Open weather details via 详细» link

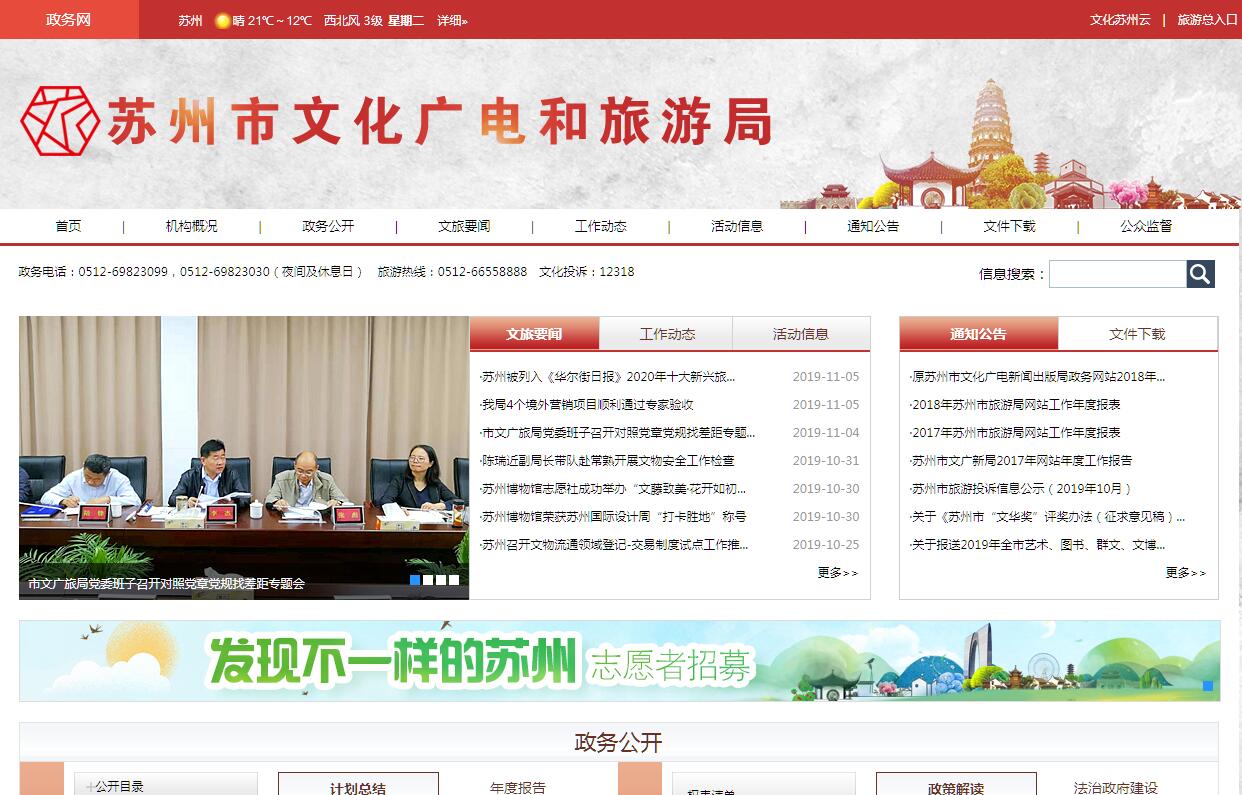point(452,20)
